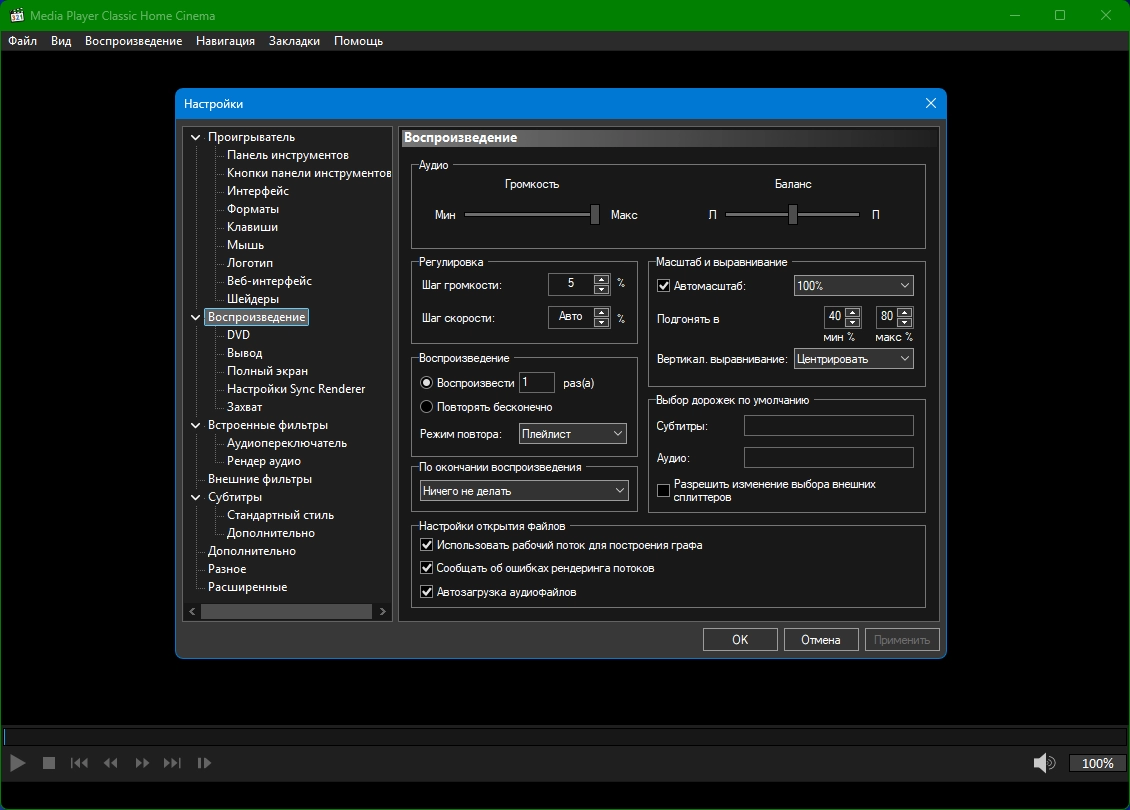Image resolution: width=1130 pixels, height=810 pixels.
Task: Click the fast-forward (increase speed) icon
Action: coord(142,763)
